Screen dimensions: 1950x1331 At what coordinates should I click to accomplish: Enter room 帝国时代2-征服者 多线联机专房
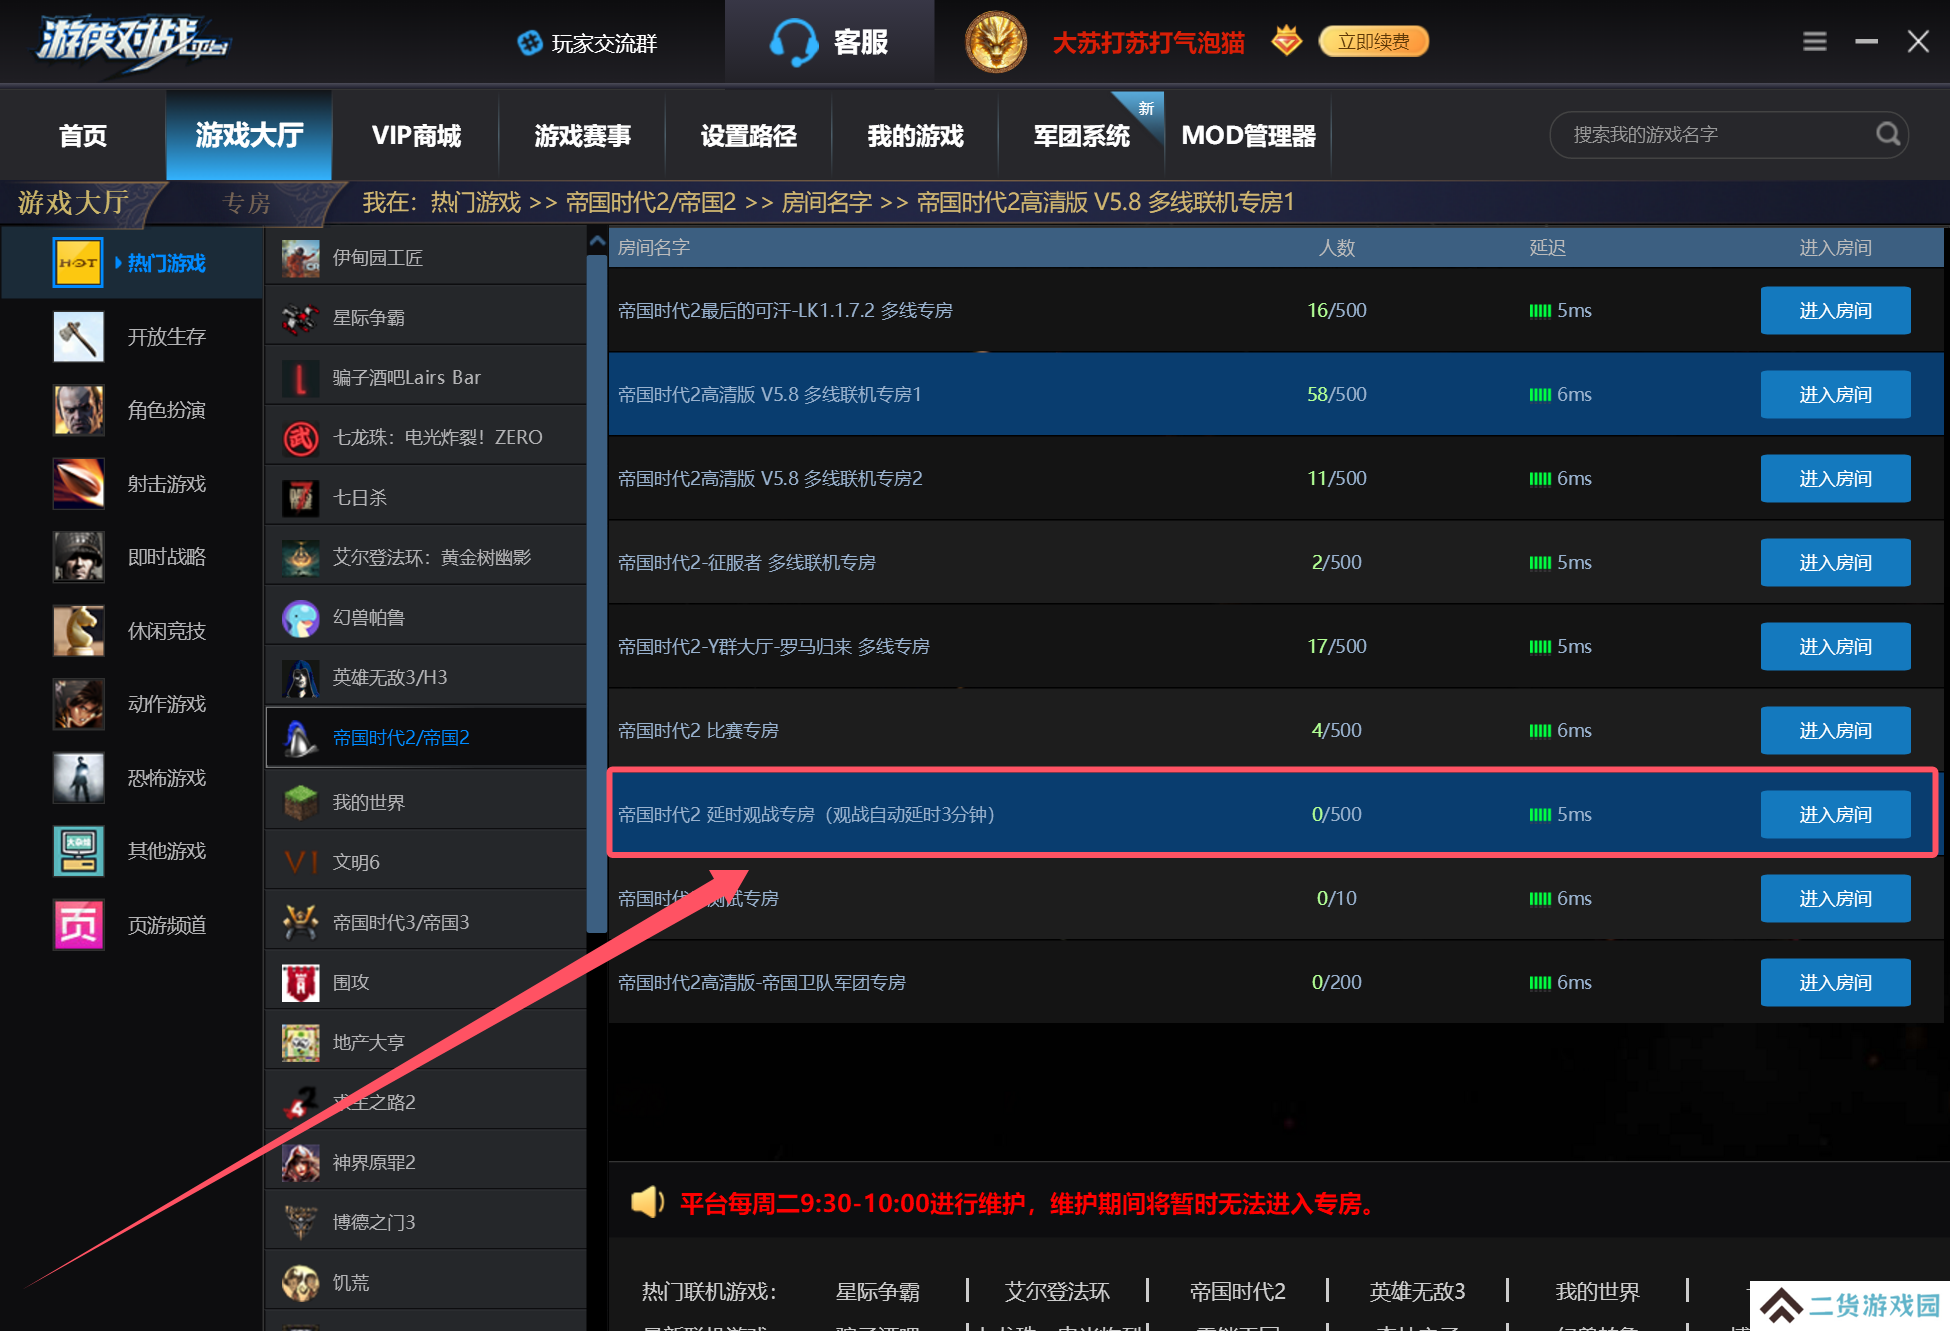click(1835, 562)
